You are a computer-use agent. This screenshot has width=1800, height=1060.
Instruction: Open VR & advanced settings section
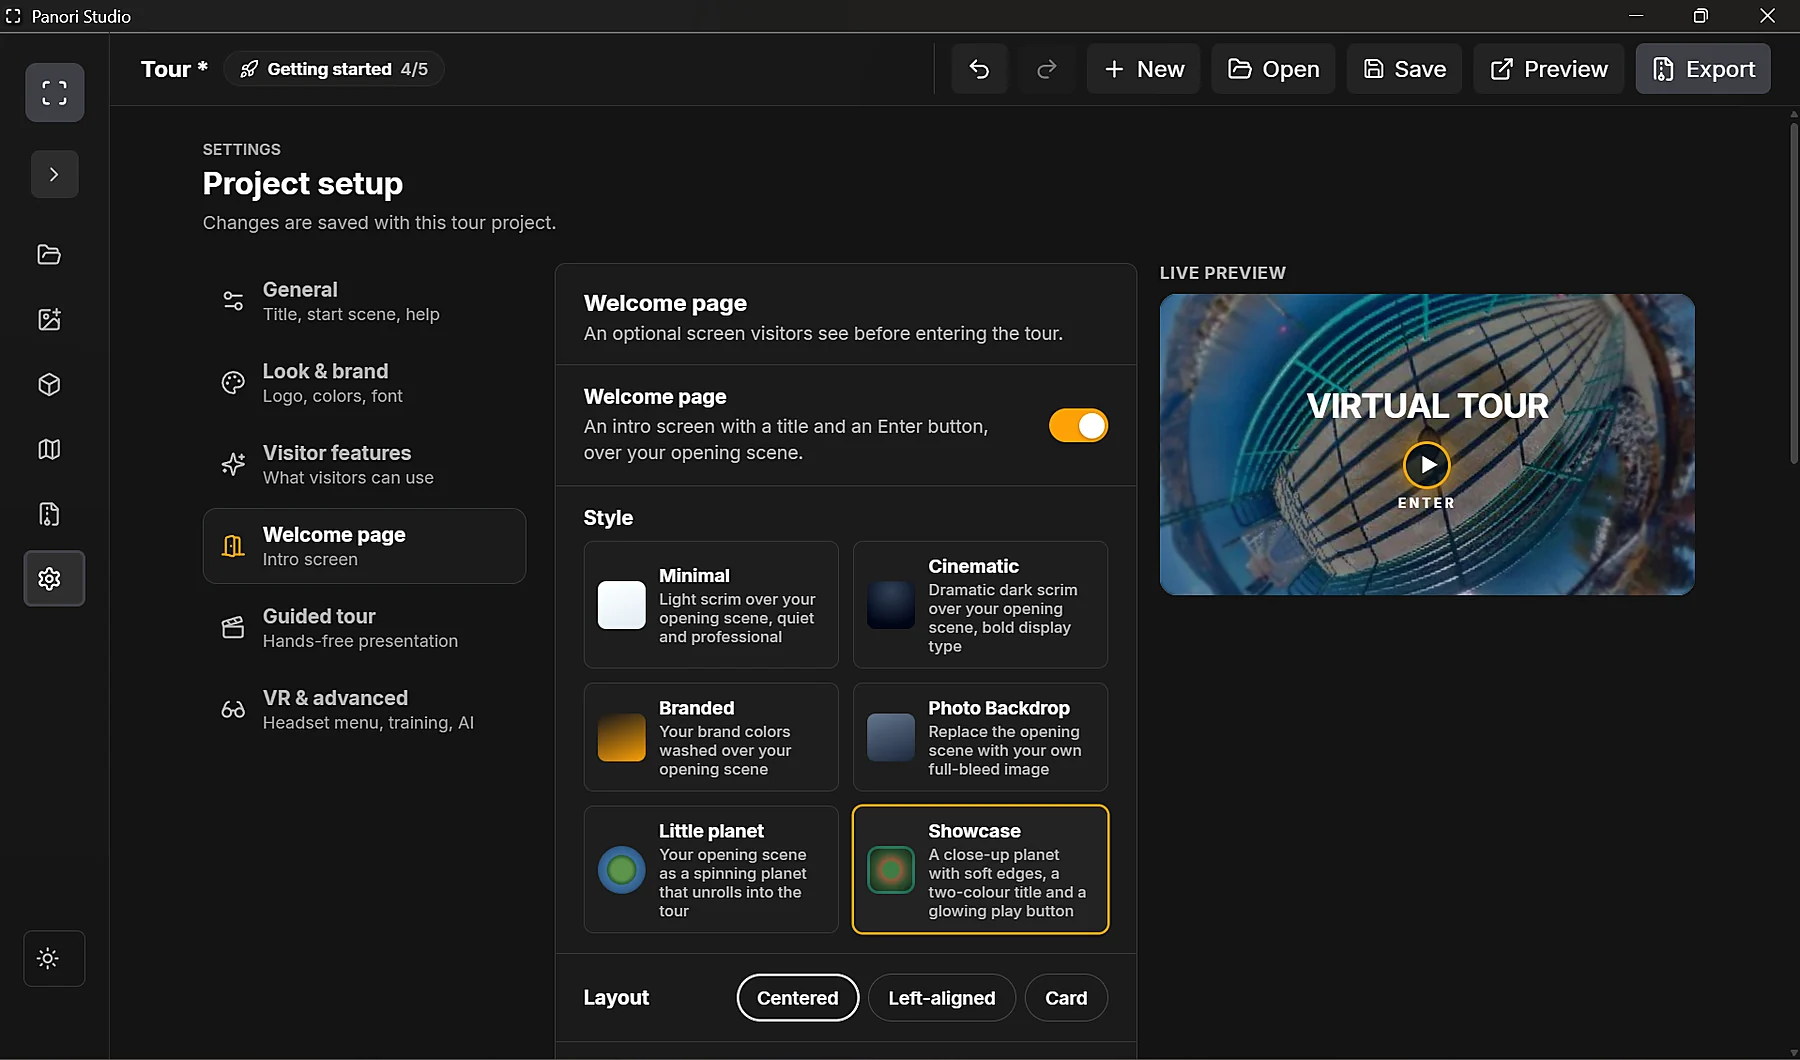(x=364, y=709)
